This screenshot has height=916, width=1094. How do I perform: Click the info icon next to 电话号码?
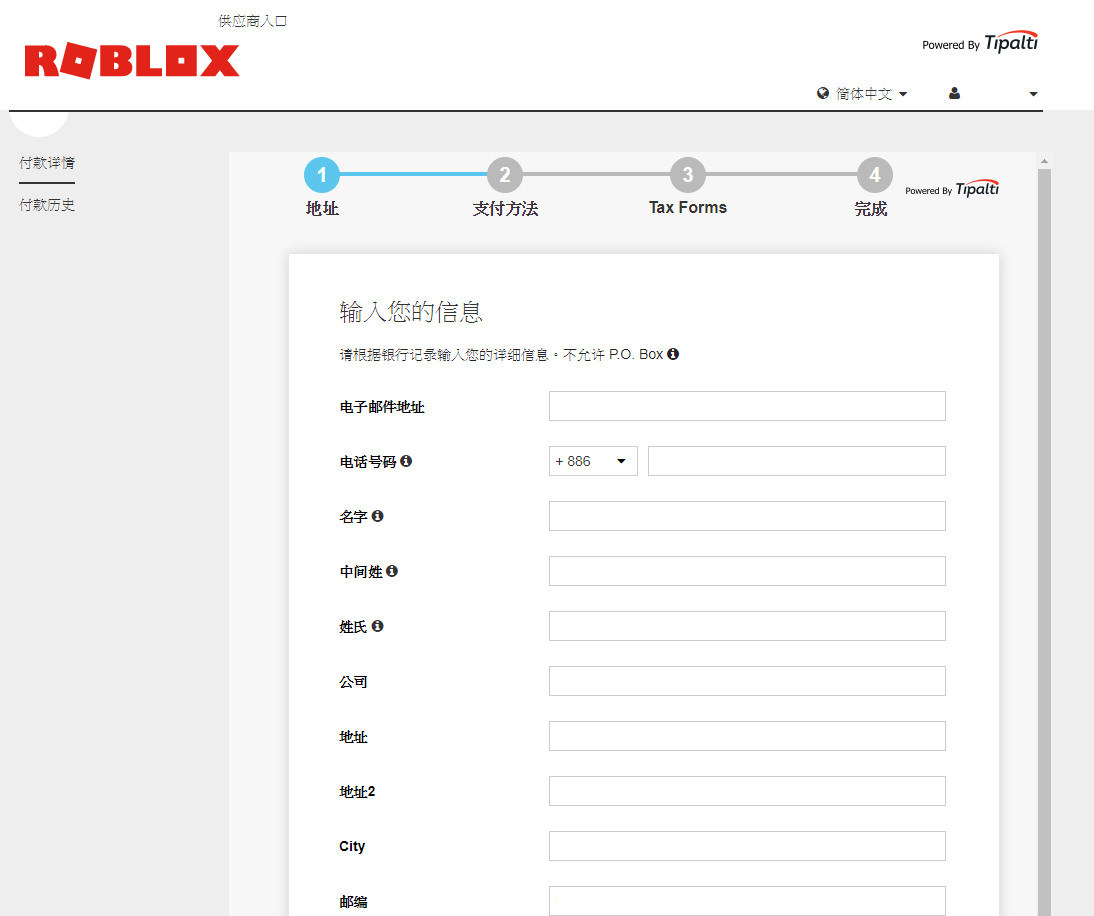[406, 461]
